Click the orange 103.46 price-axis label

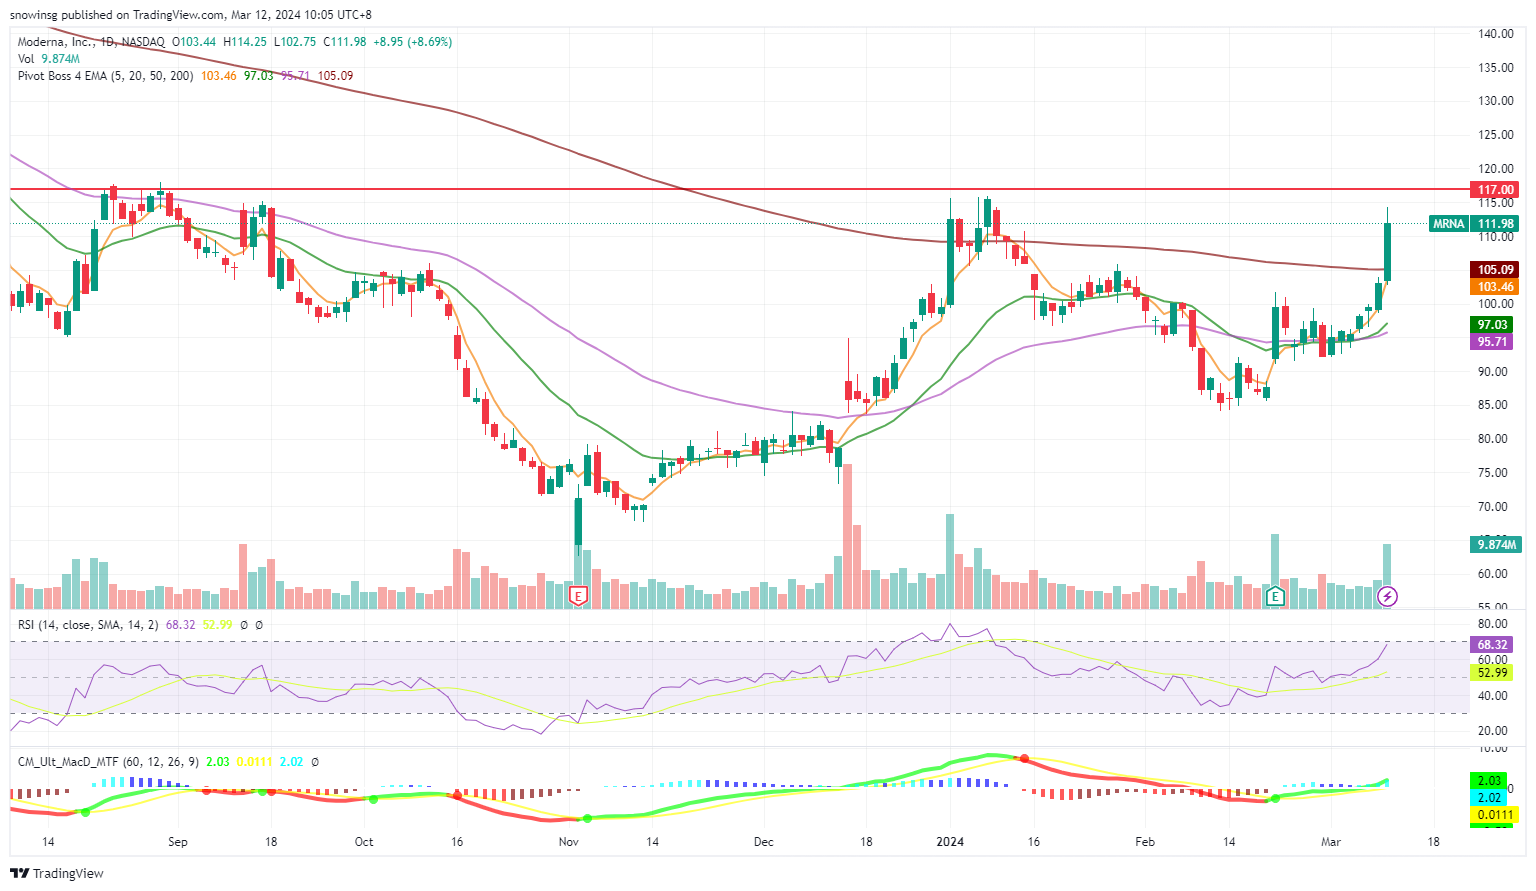tap(1496, 287)
